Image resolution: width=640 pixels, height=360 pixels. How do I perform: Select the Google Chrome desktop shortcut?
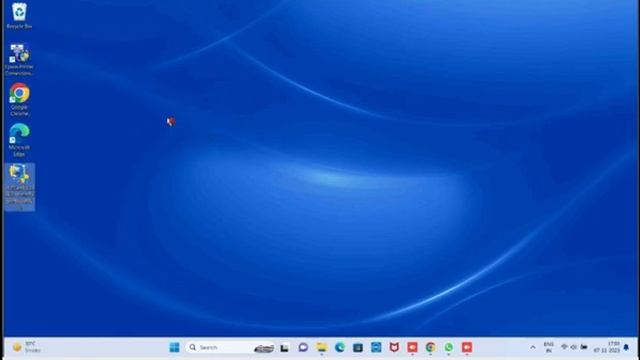pos(19,100)
